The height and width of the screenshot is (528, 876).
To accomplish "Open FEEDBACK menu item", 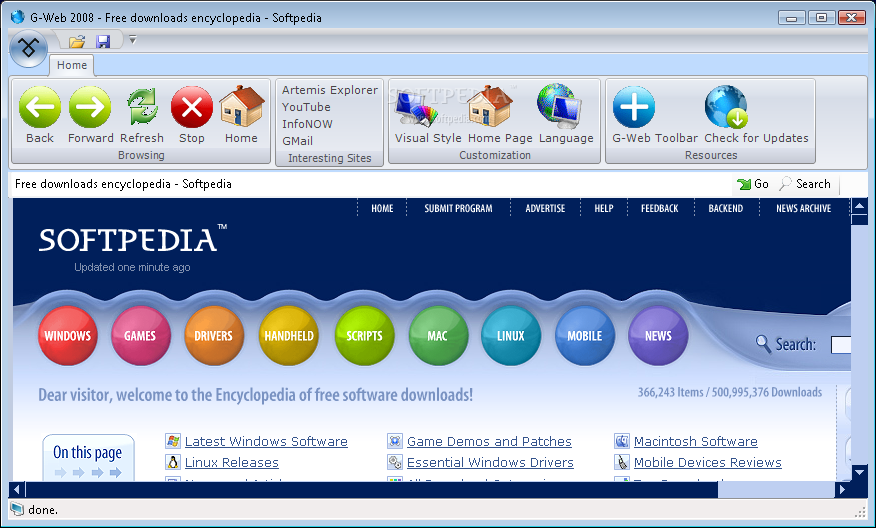I will point(659,208).
